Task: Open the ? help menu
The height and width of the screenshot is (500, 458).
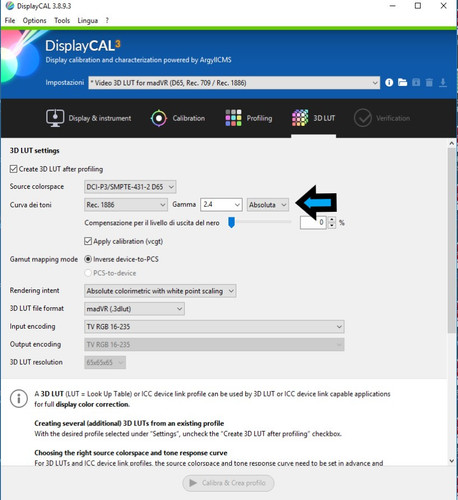Action: (107, 21)
